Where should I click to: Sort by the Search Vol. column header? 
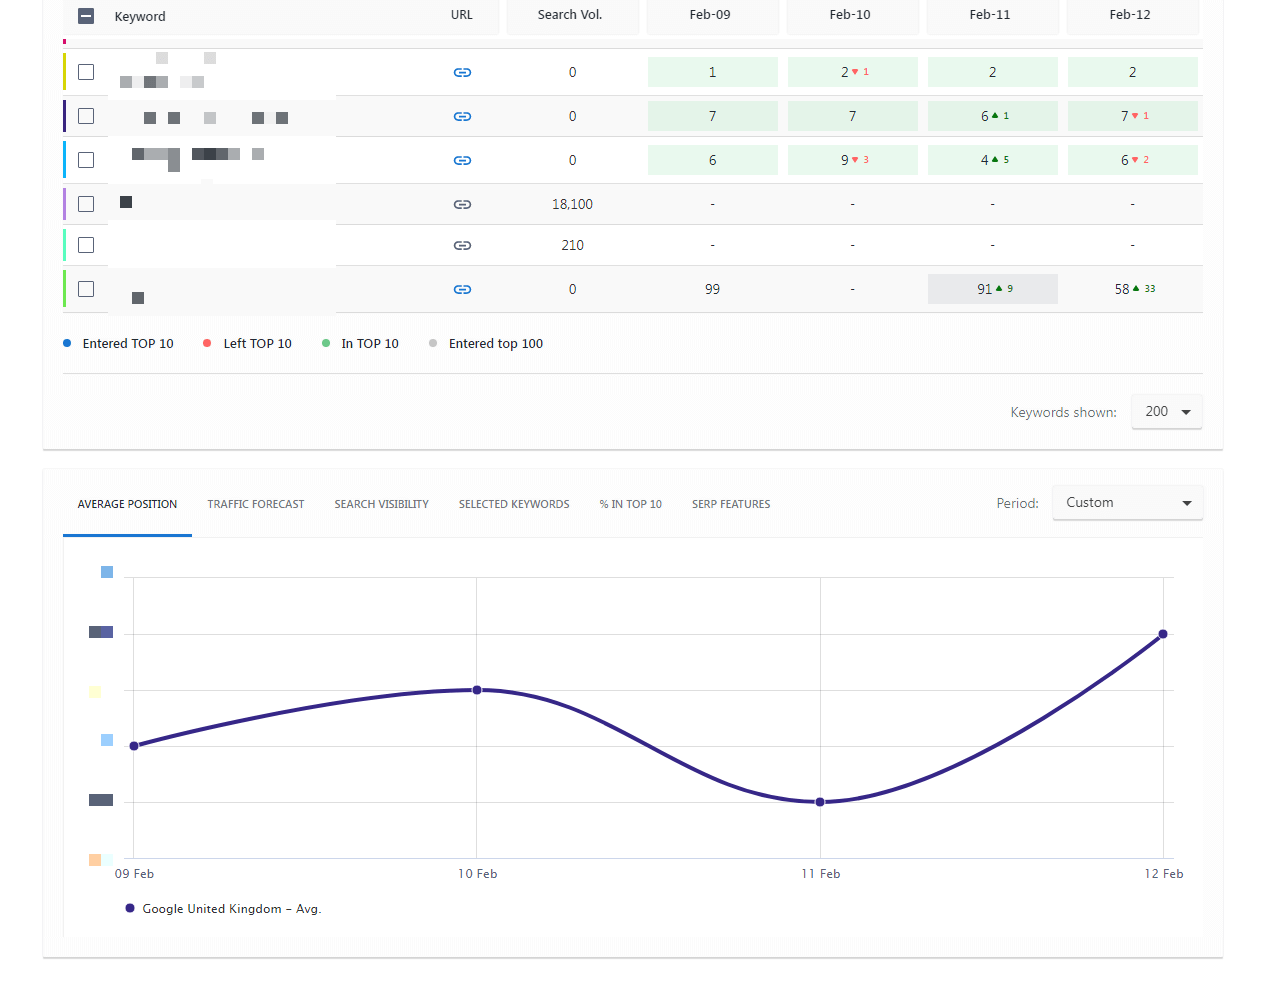tap(572, 16)
